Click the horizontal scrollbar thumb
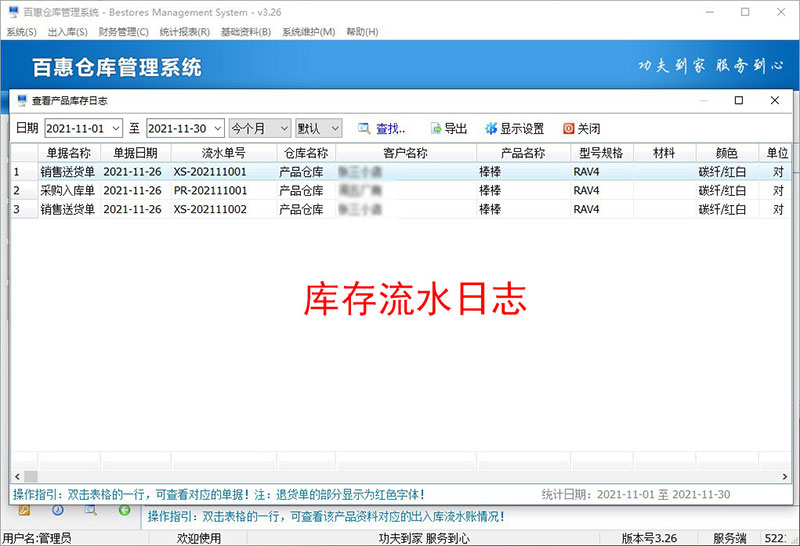Screen dimensions: 800x546 tap(31, 477)
